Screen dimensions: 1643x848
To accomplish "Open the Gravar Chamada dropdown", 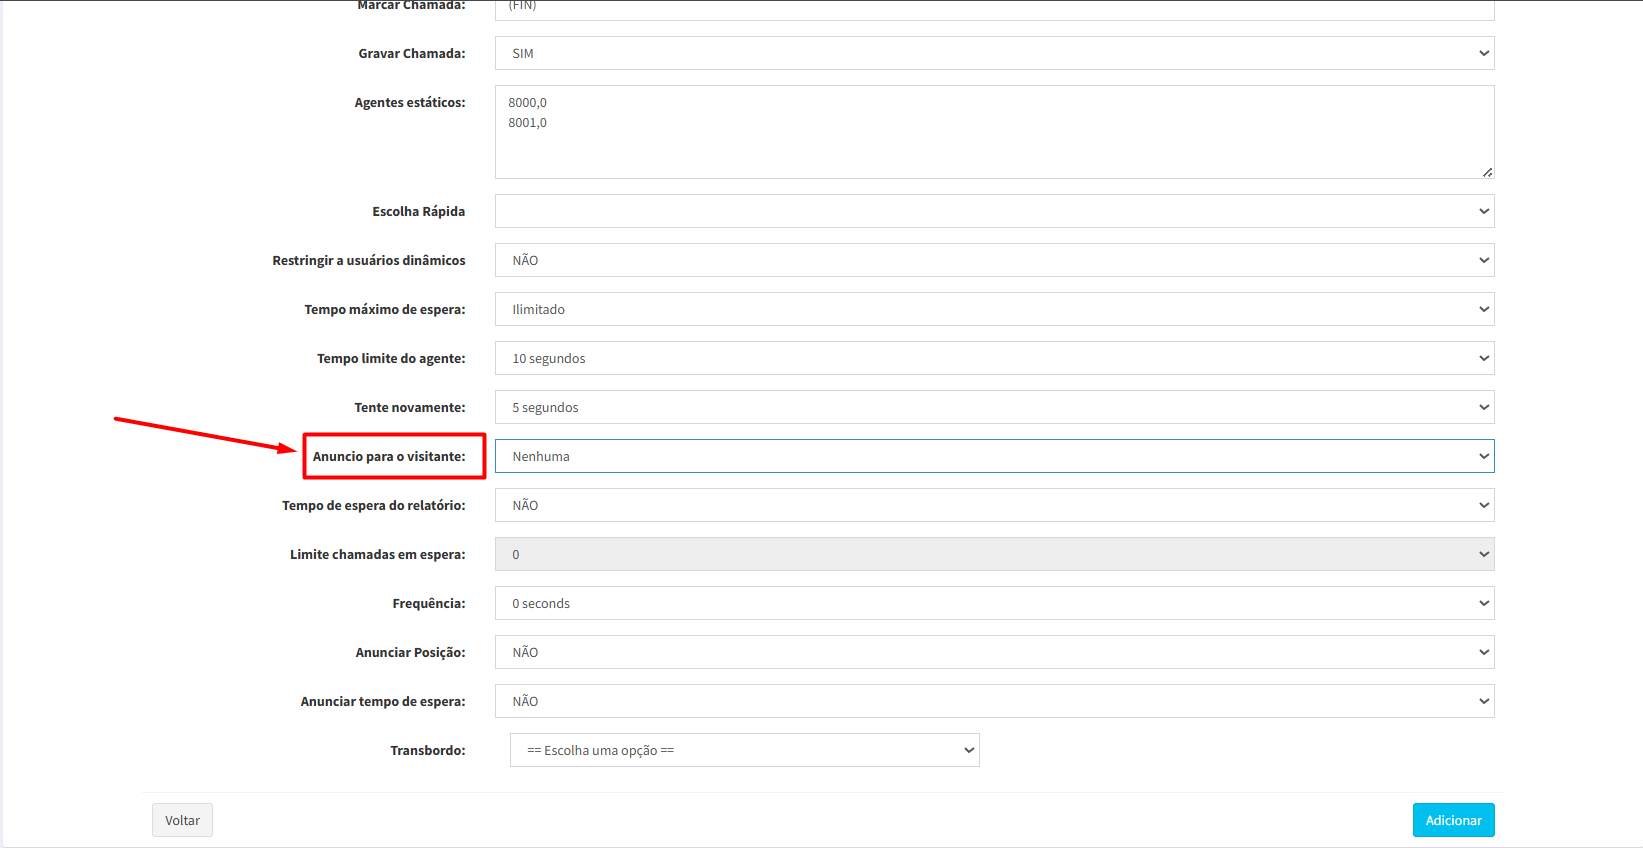I will 994,53.
